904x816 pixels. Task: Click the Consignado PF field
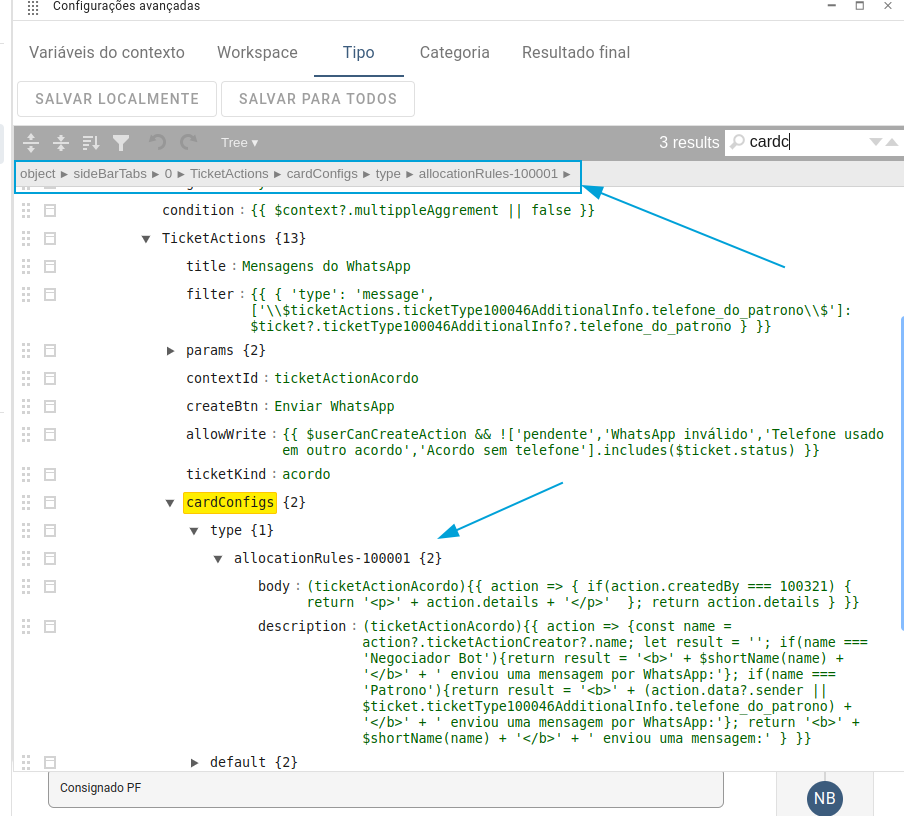click(386, 788)
